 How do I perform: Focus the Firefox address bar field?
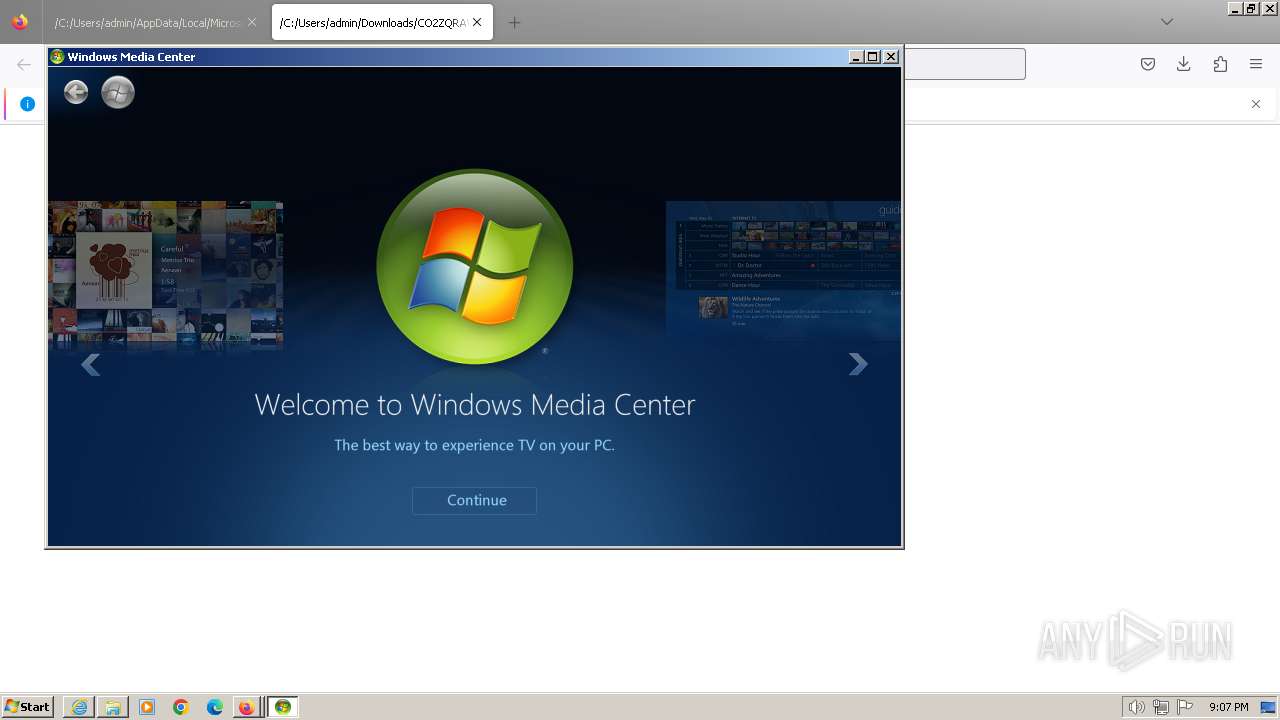(965, 64)
